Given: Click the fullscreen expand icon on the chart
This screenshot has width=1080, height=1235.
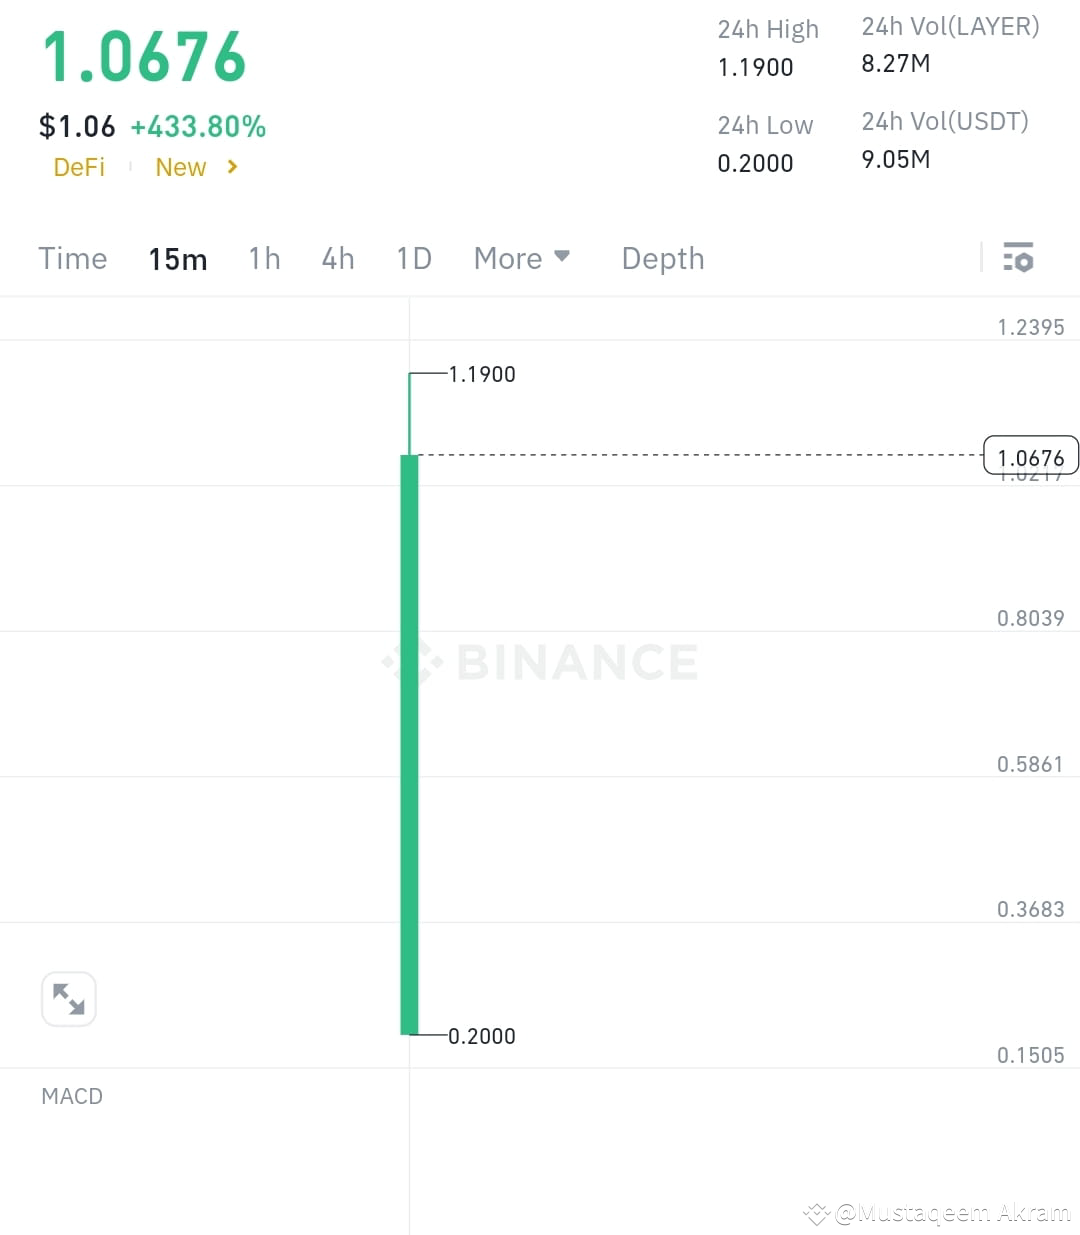Looking at the screenshot, I should 69,998.
